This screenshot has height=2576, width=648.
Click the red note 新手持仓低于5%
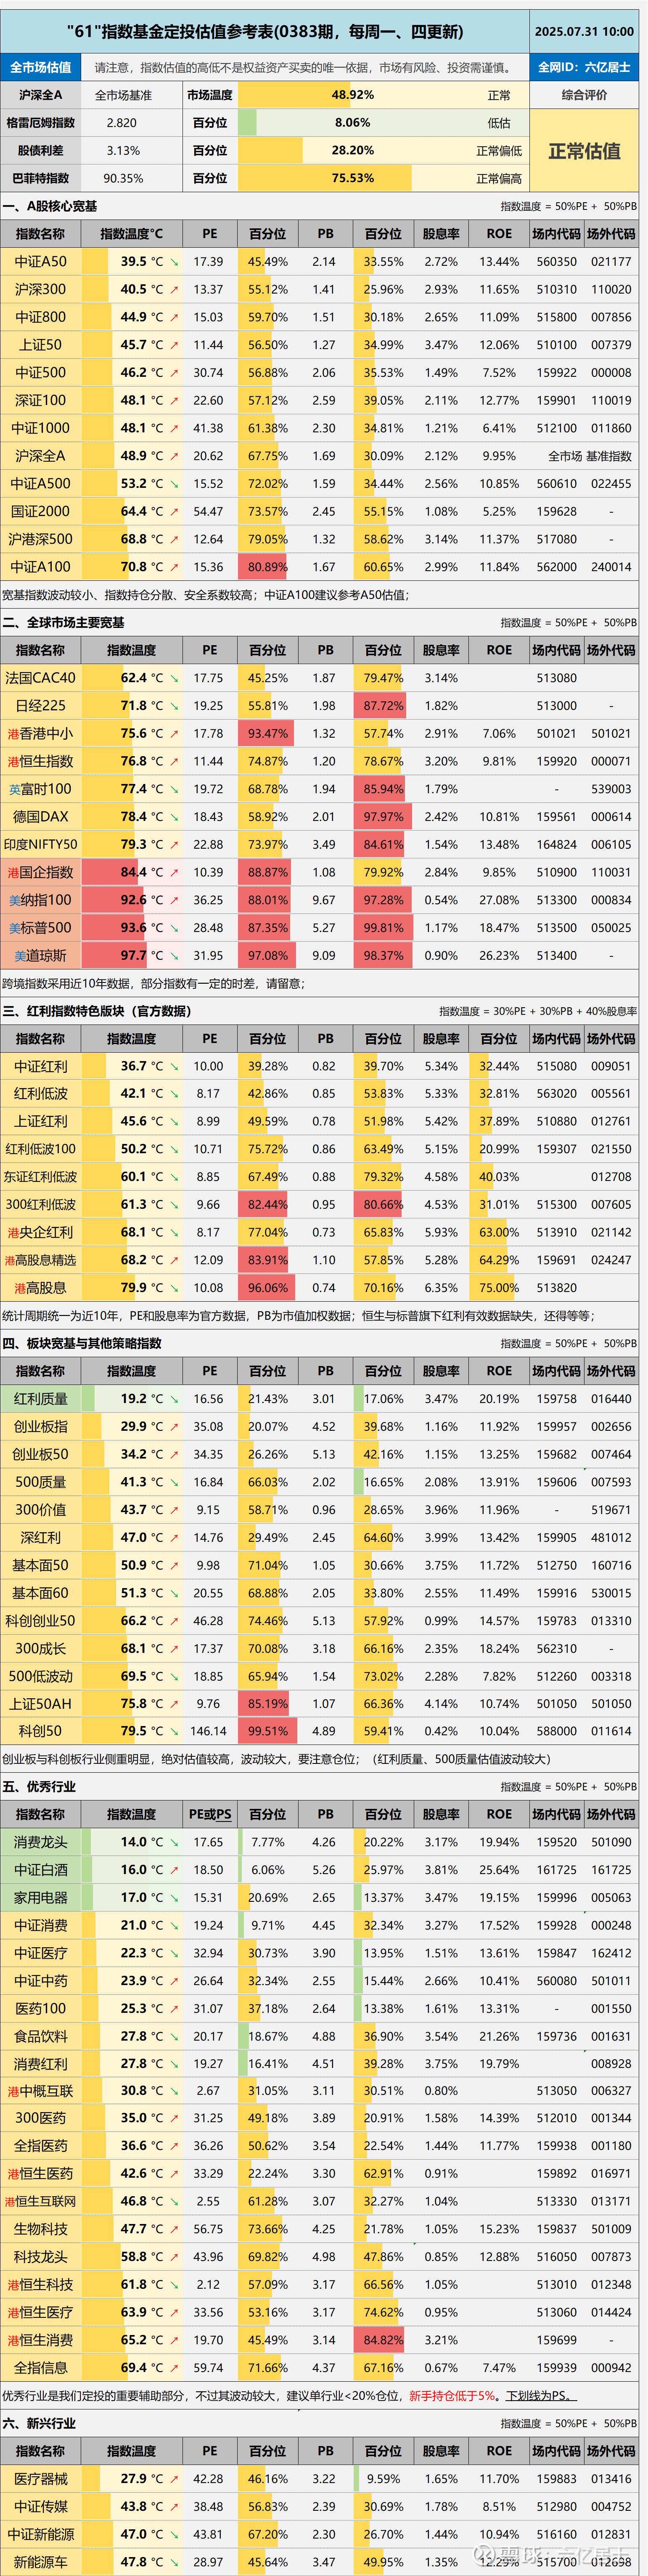click(452, 2396)
